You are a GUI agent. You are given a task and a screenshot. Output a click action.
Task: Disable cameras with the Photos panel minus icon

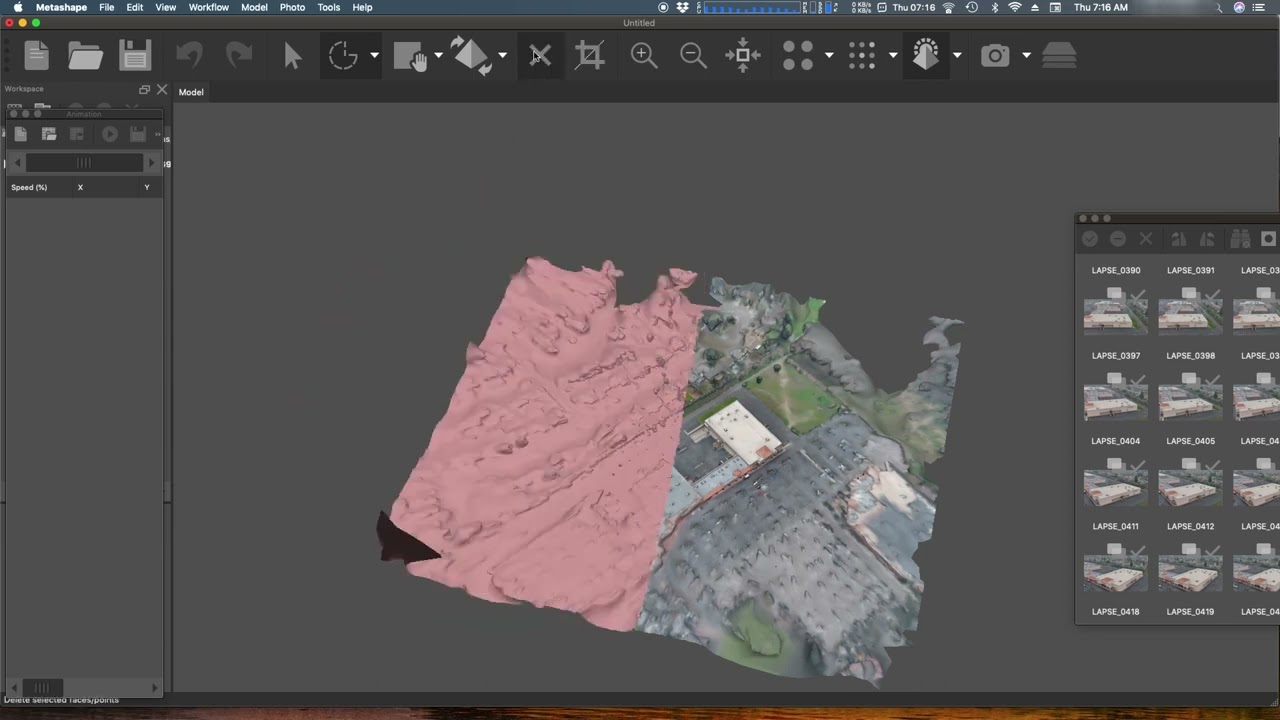pos(1118,239)
